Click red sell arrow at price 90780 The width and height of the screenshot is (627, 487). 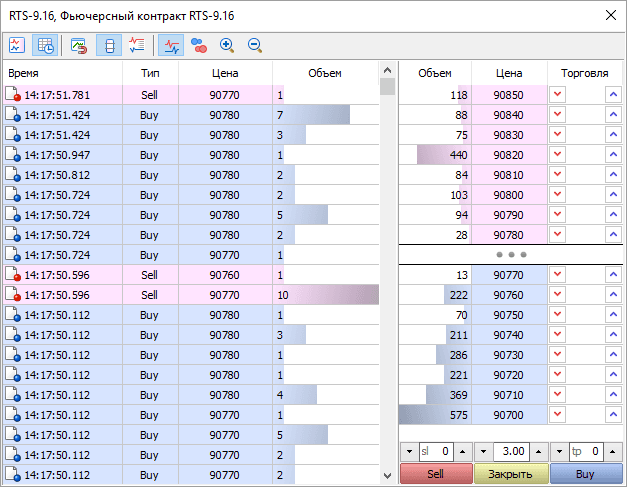click(x=557, y=235)
